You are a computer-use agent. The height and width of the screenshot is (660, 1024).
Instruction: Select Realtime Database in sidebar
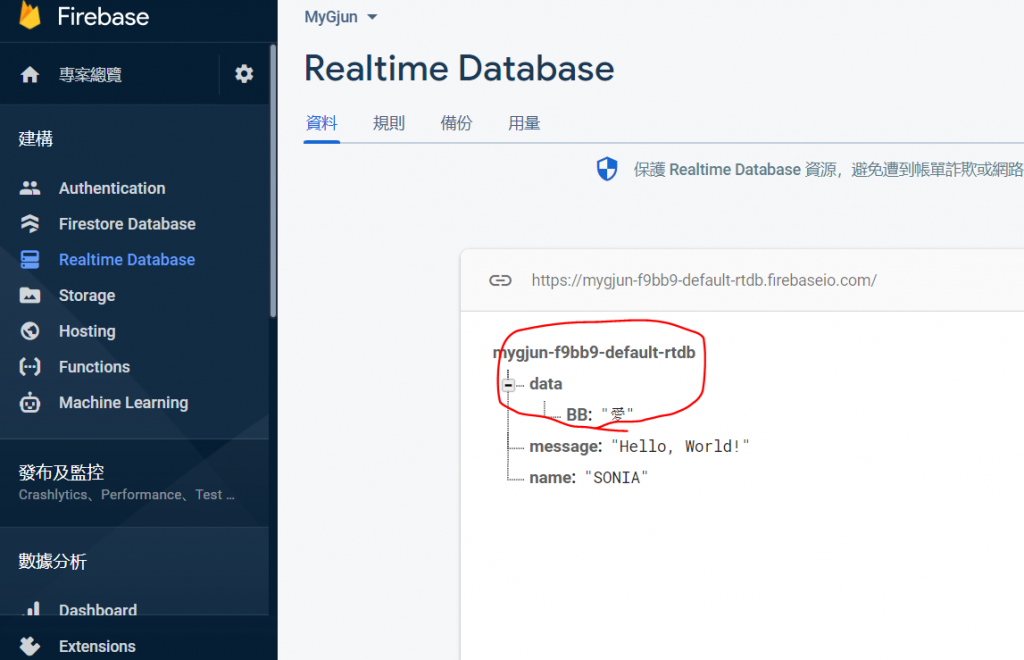127,260
